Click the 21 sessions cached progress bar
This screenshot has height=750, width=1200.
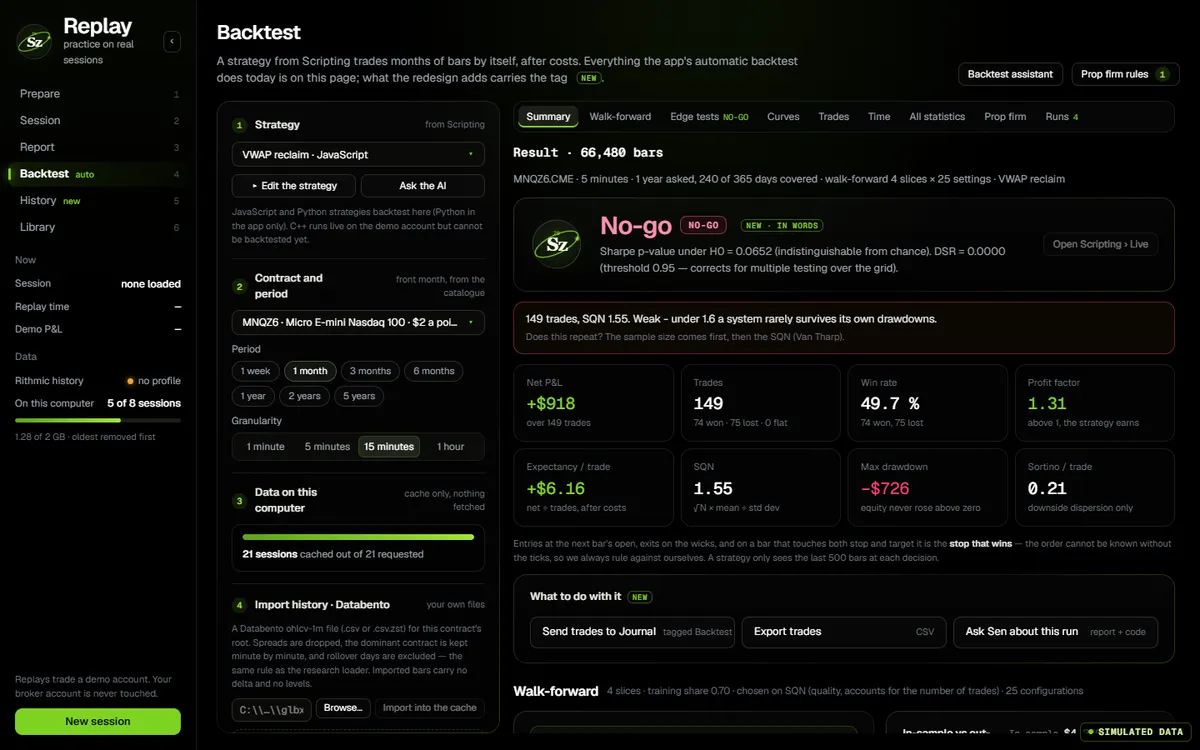pyautogui.click(x=358, y=537)
